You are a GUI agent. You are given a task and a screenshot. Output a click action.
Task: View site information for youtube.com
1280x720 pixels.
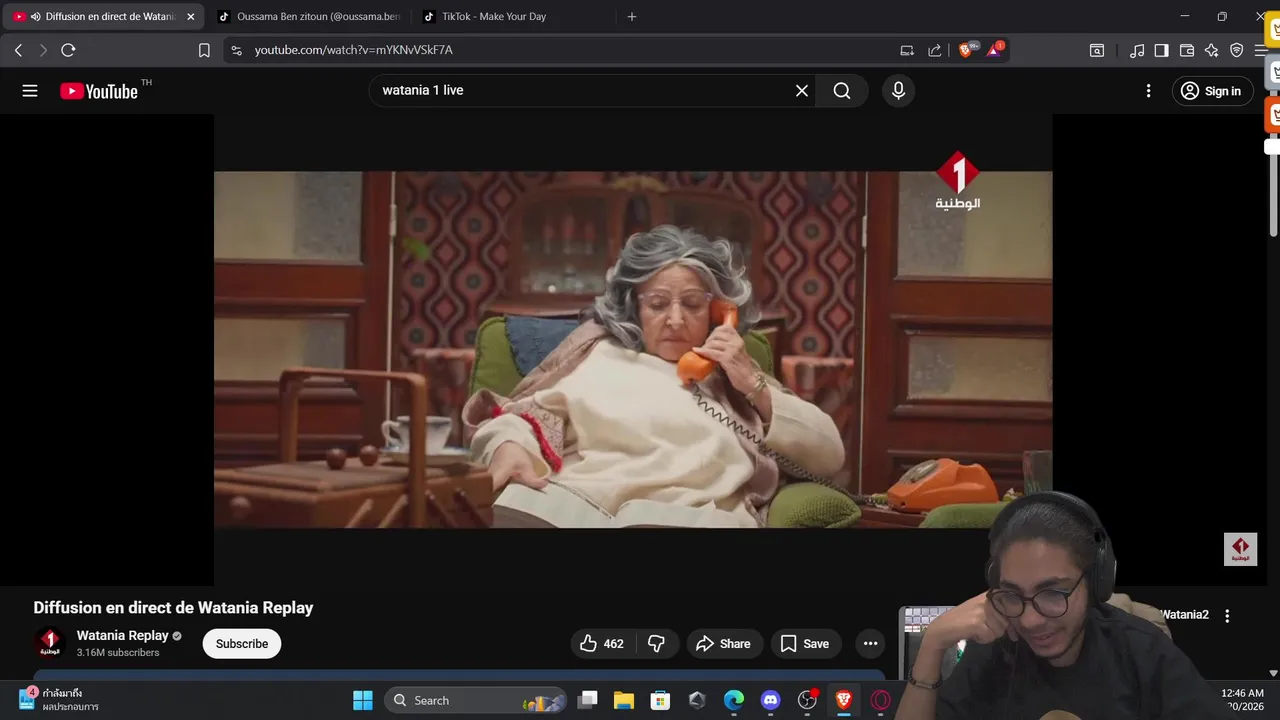[x=235, y=50]
